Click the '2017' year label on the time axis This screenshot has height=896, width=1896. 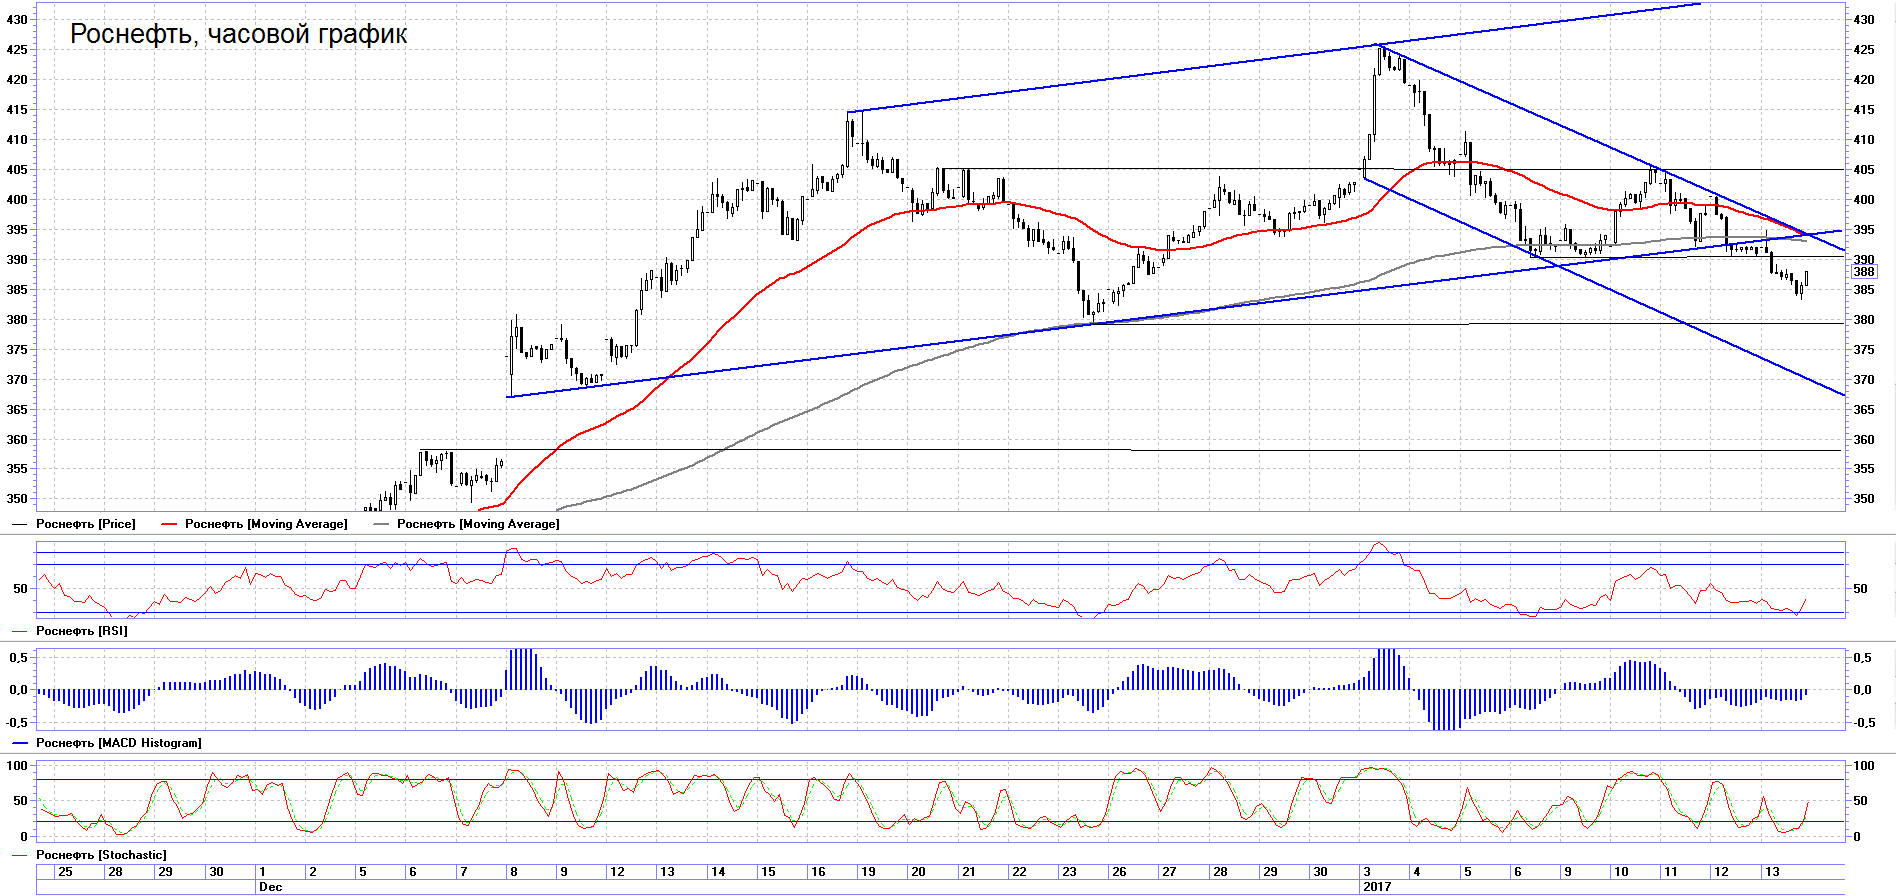(1377, 887)
